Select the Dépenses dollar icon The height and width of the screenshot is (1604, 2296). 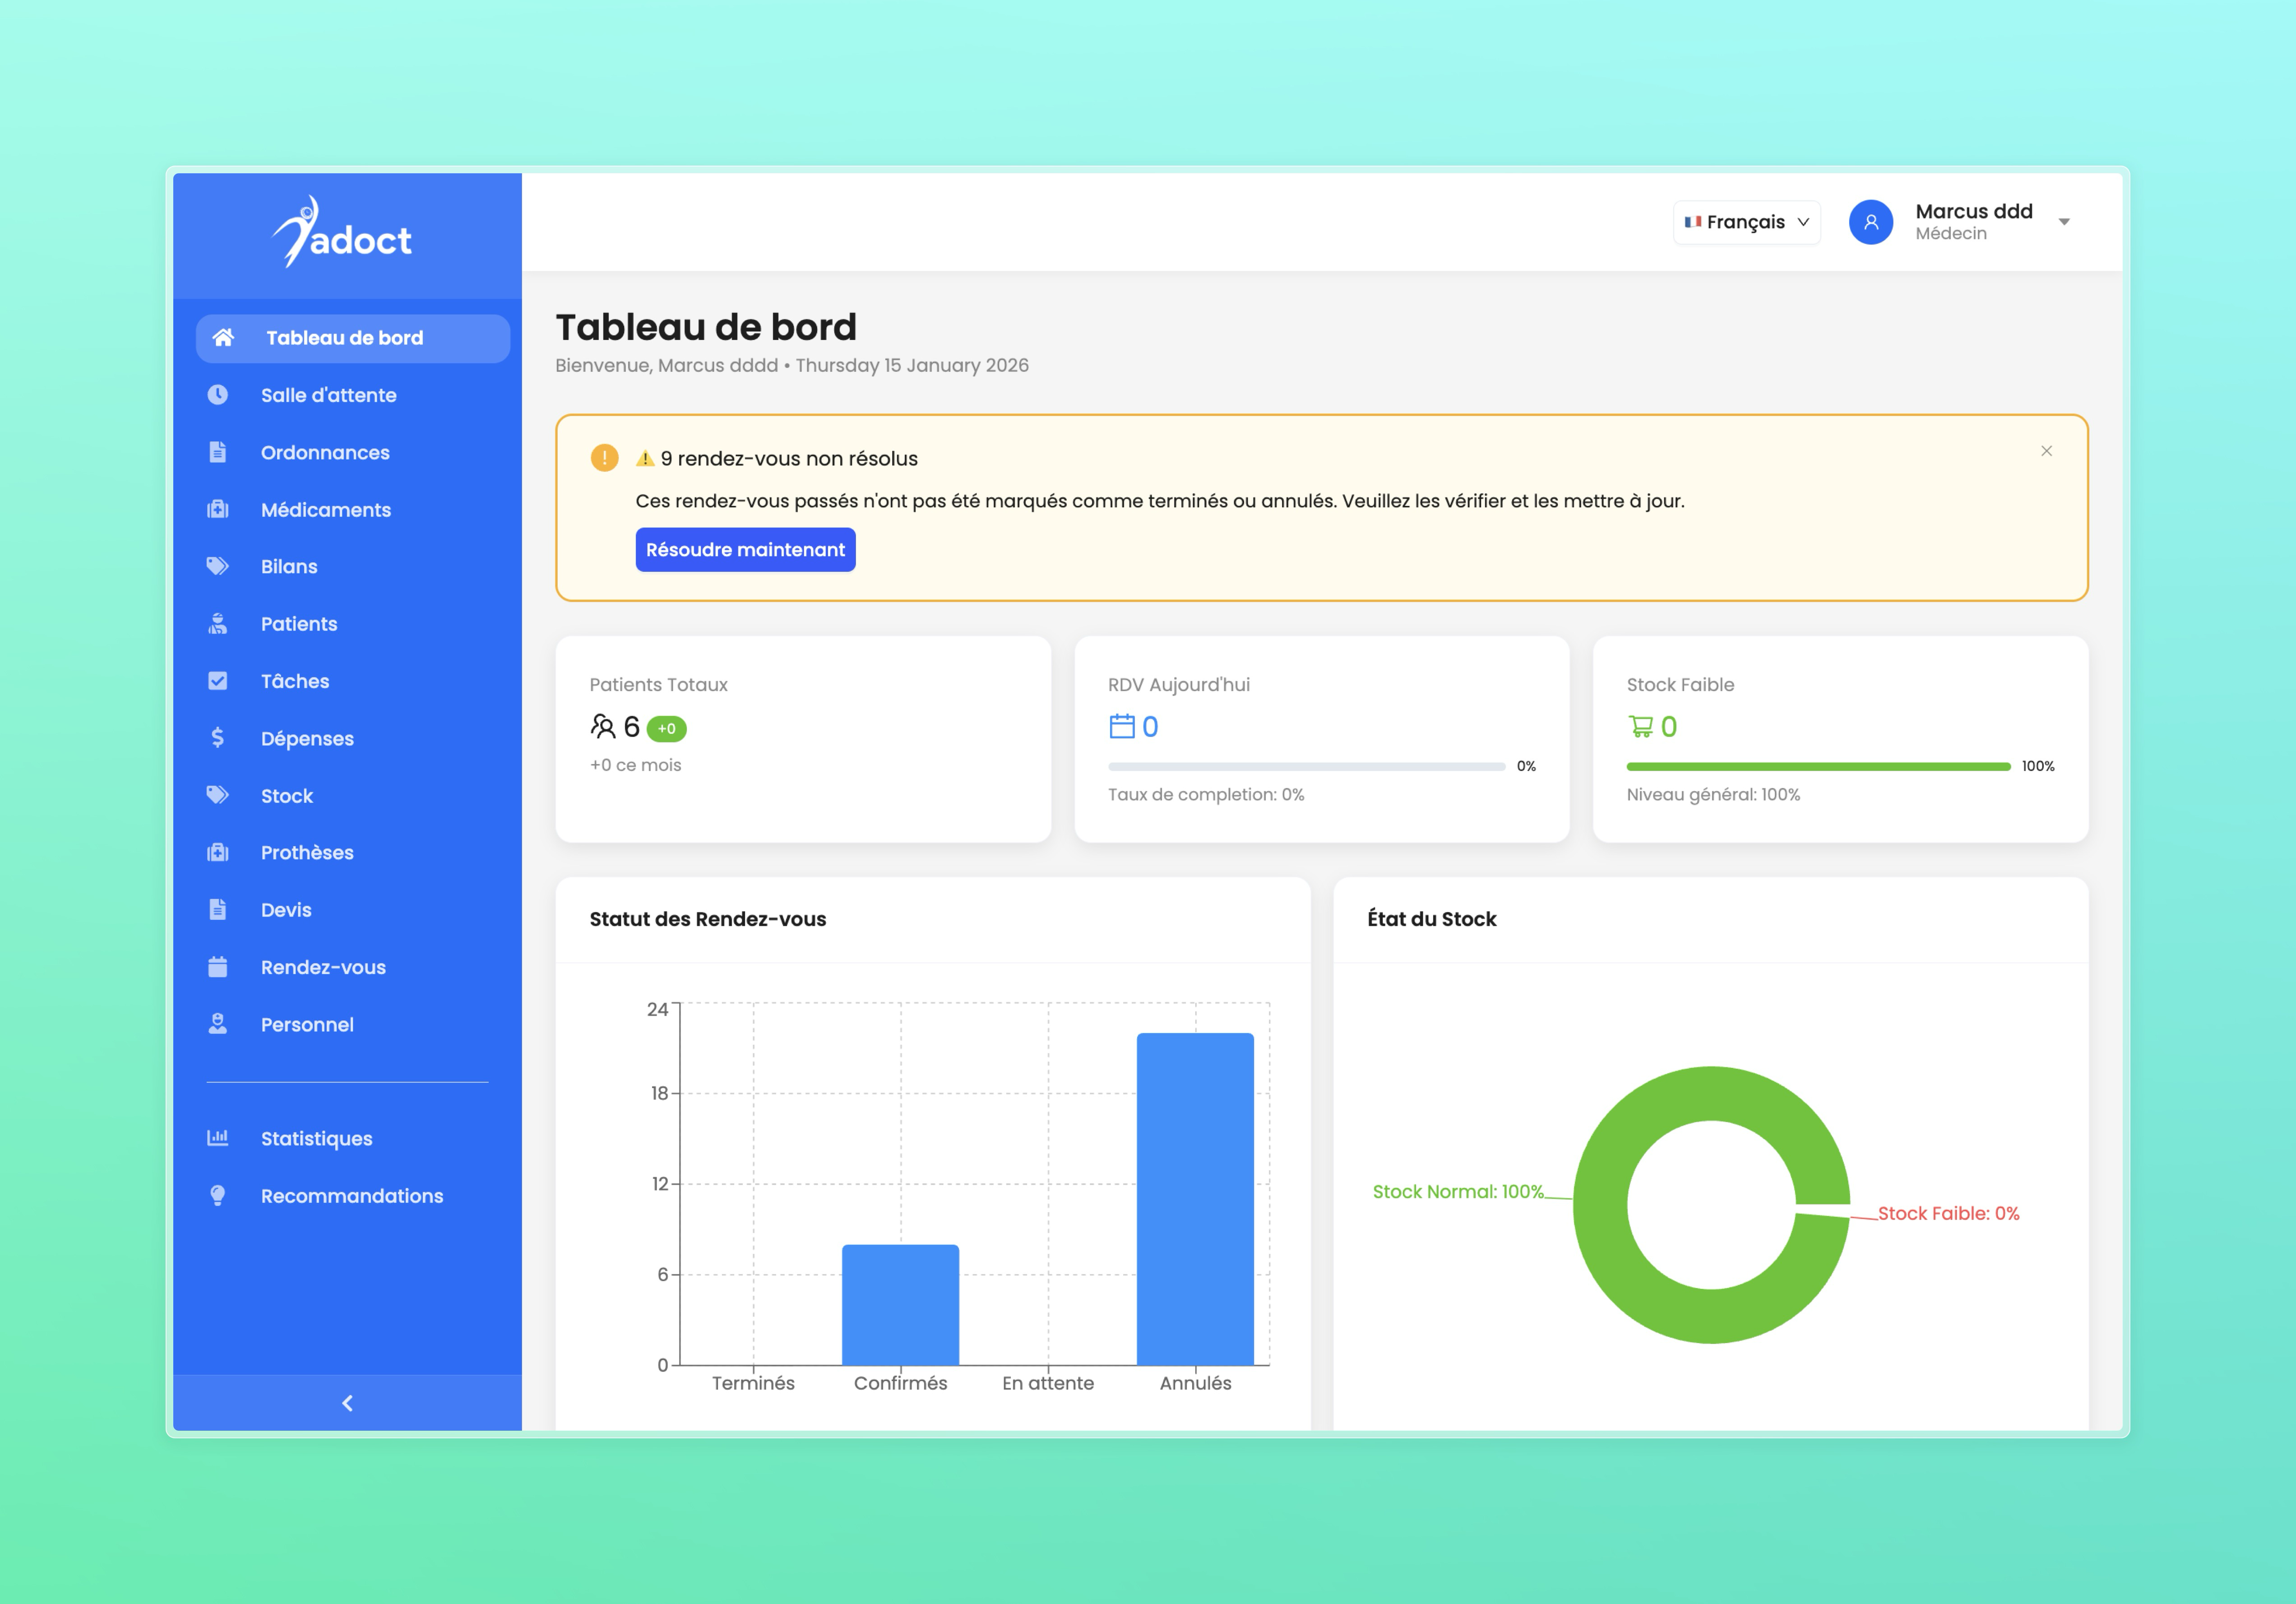(x=219, y=738)
